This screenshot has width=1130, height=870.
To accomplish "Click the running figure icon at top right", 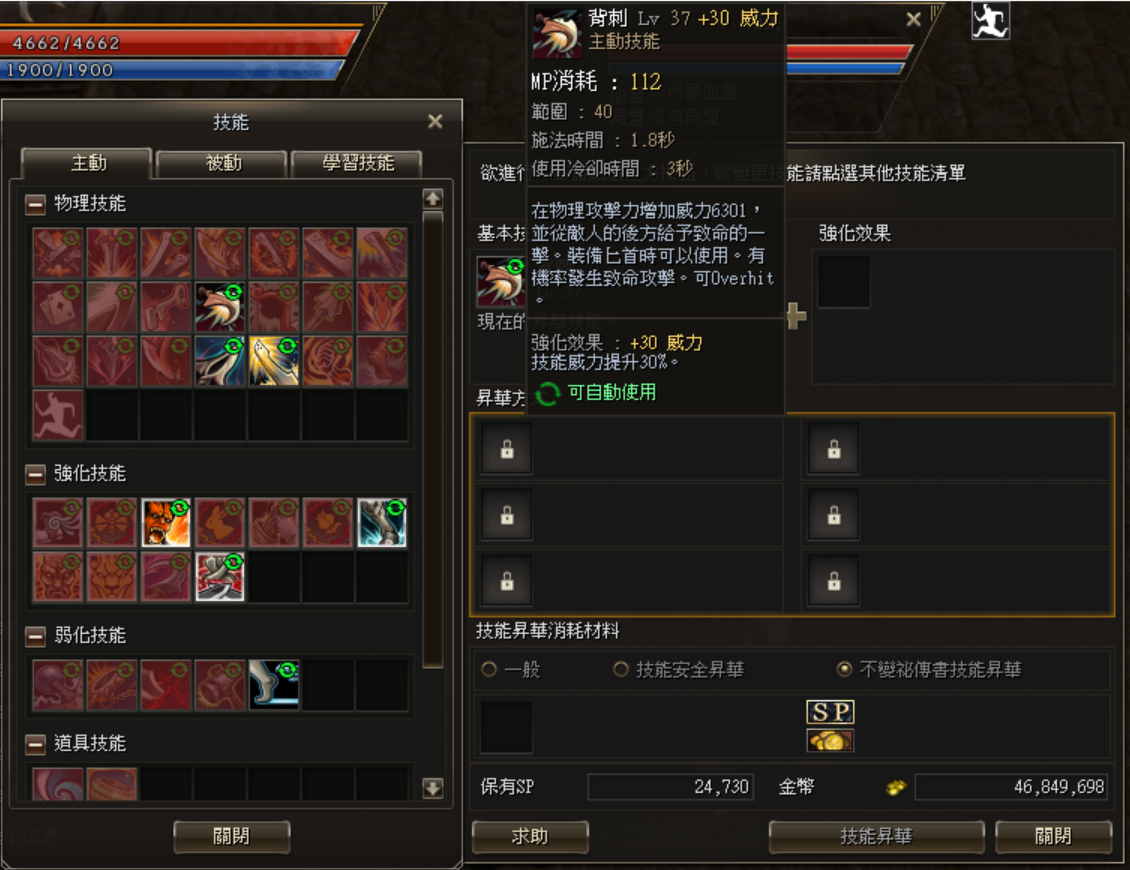I will pos(989,20).
